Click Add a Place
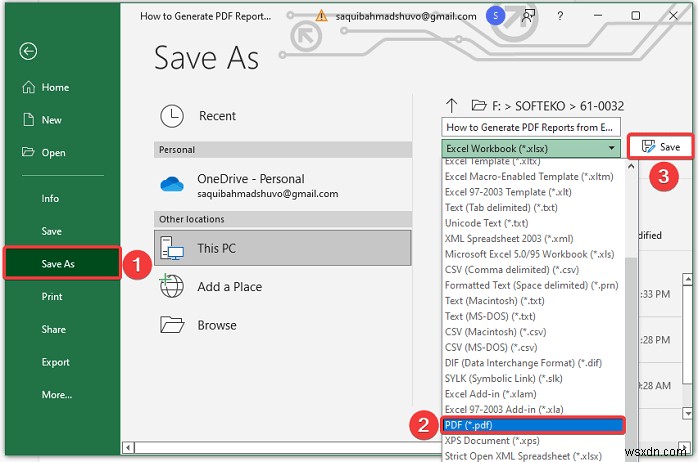 pos(283,287)
